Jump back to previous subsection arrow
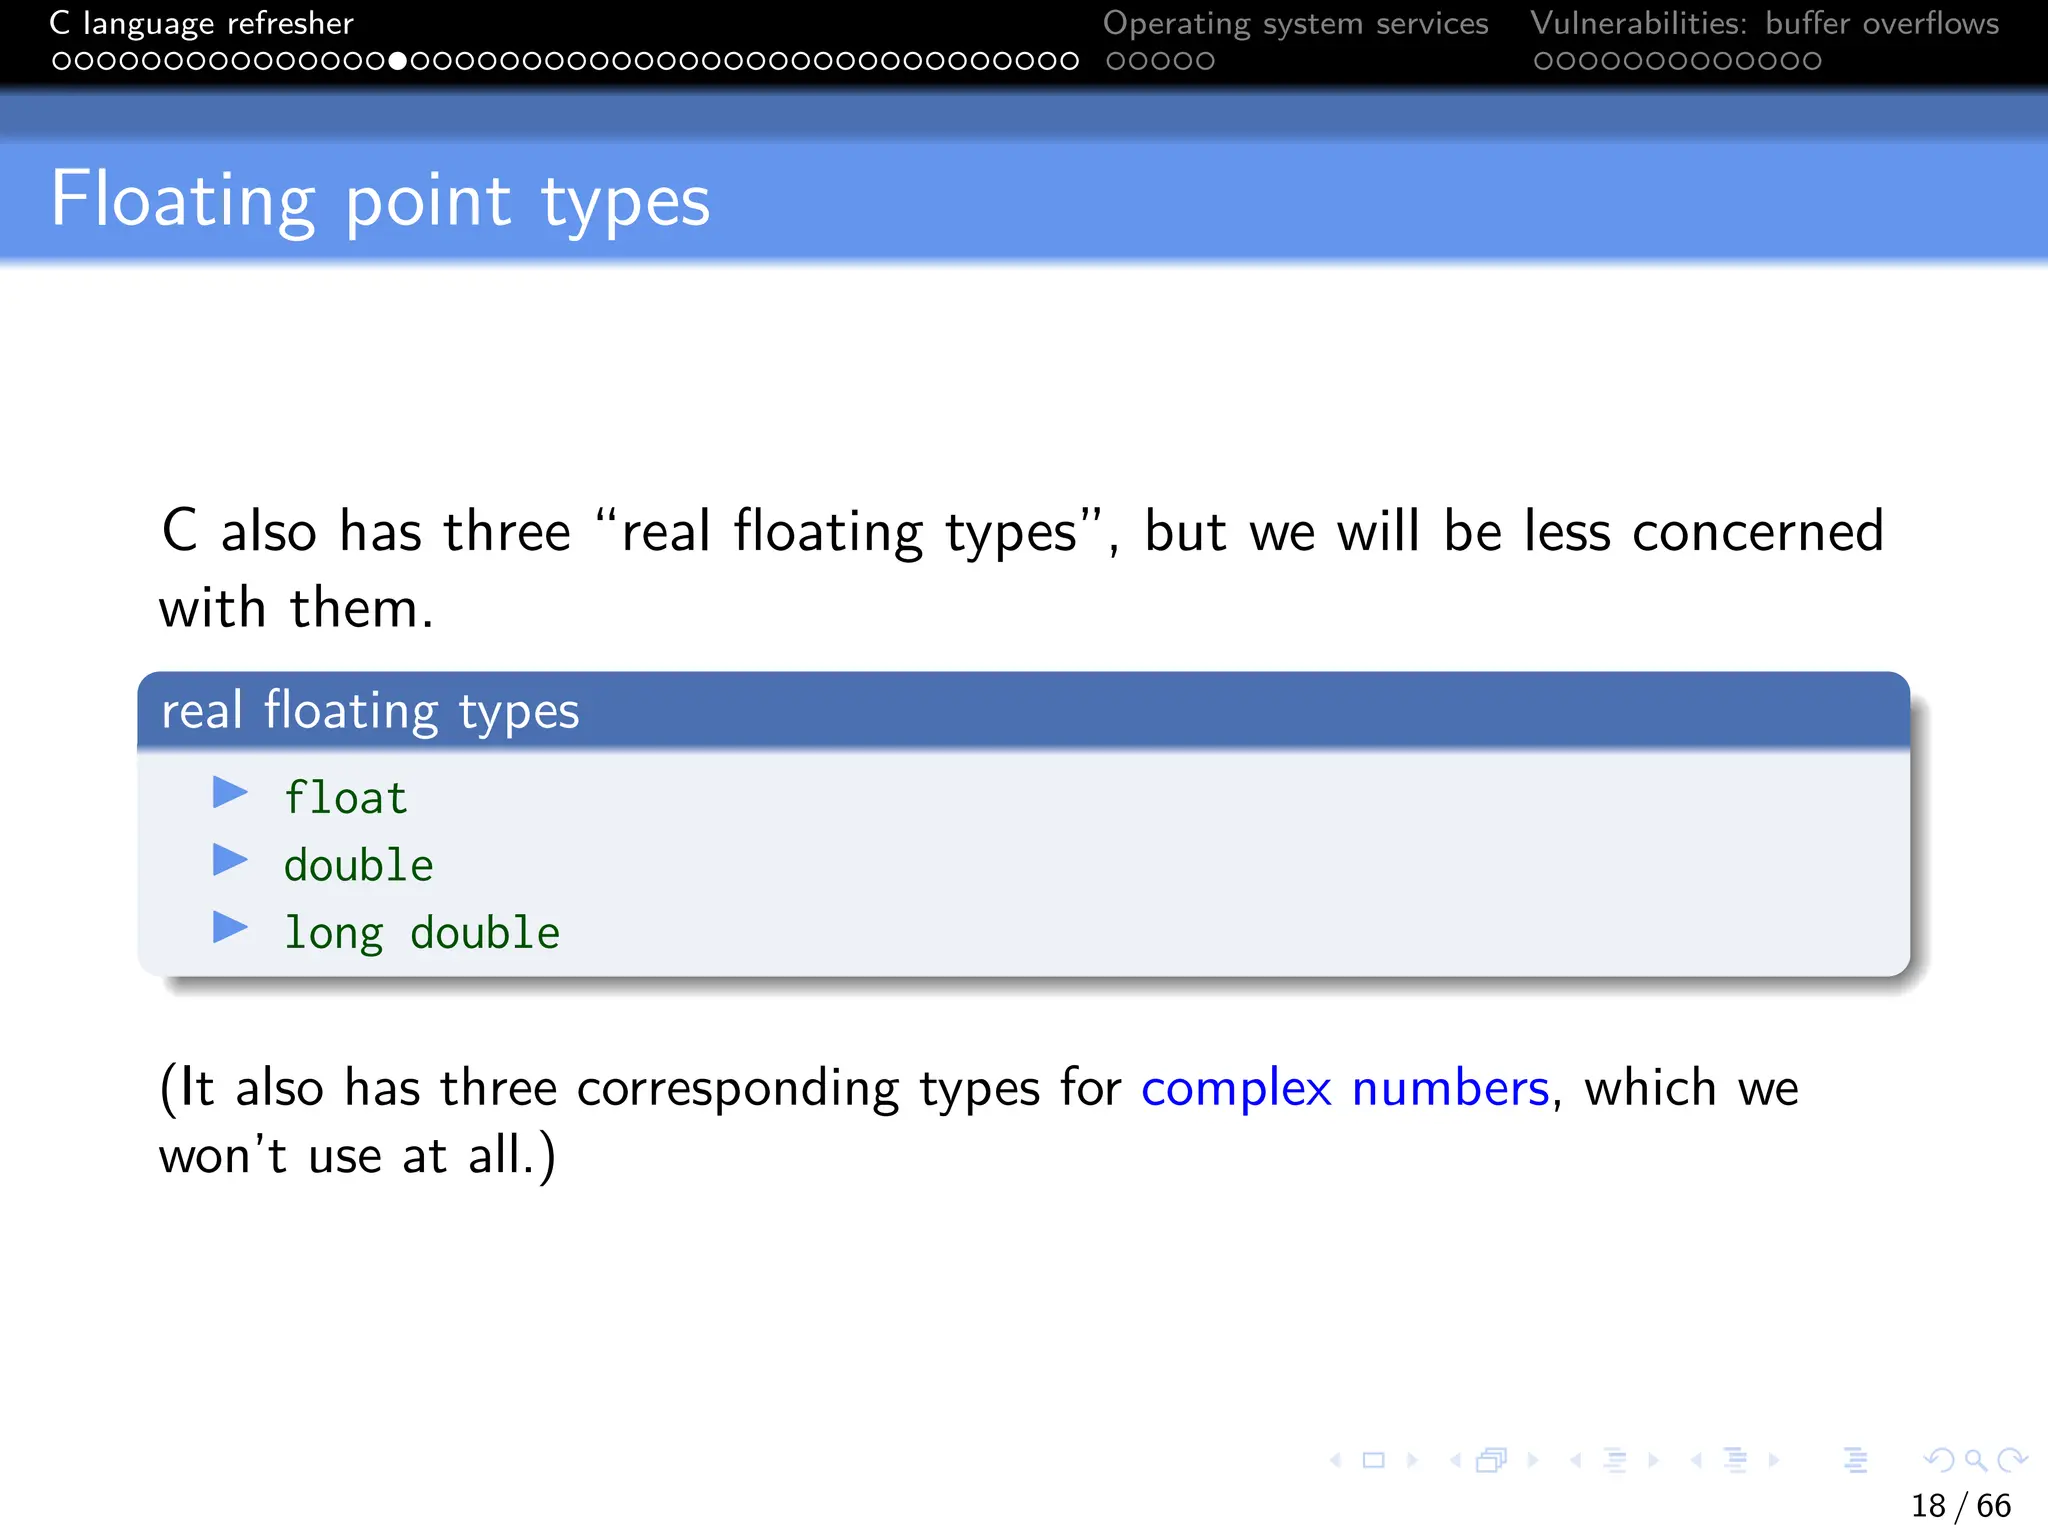Viewport: 2048px width, 1536px height. tap(1576, 1461)
